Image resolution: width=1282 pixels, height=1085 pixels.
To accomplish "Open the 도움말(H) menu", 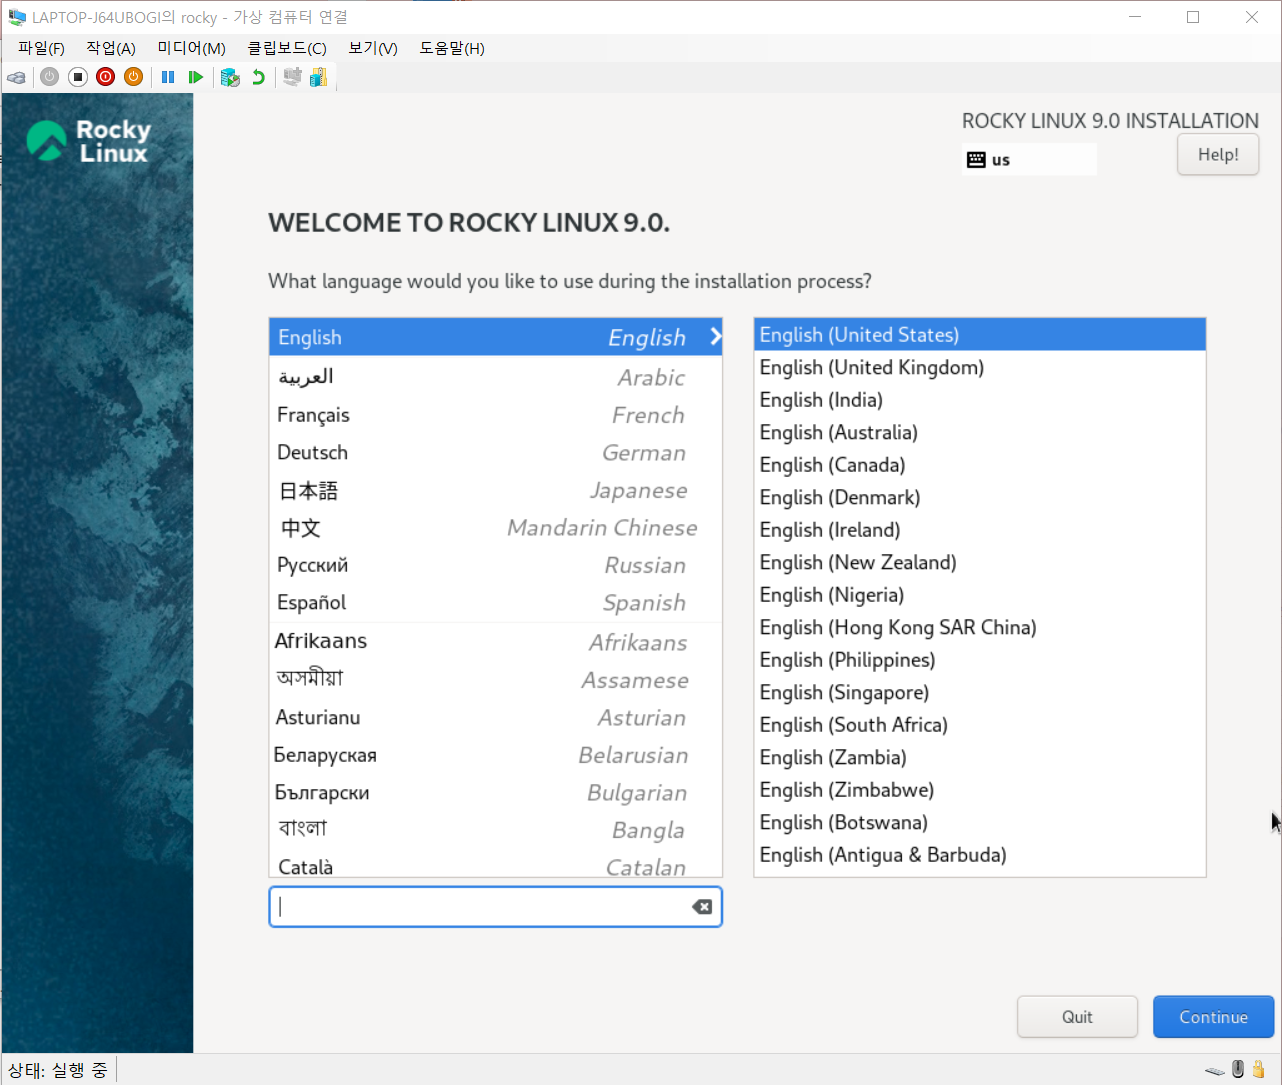I will click(452, 48).
